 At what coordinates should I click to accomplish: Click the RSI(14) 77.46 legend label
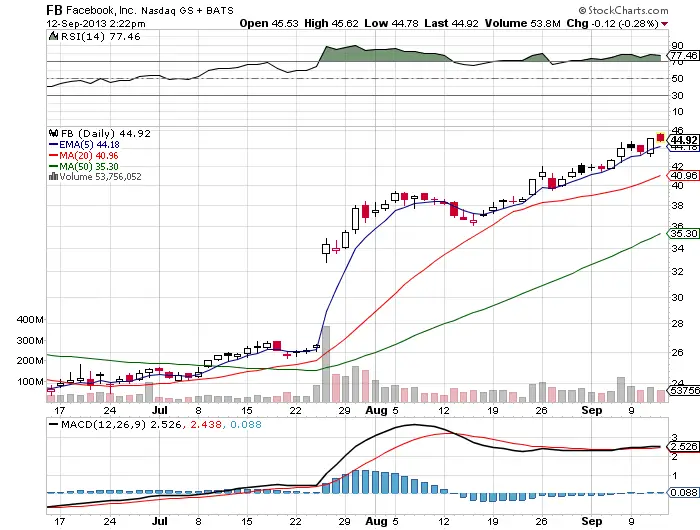(x=100, y=37)
